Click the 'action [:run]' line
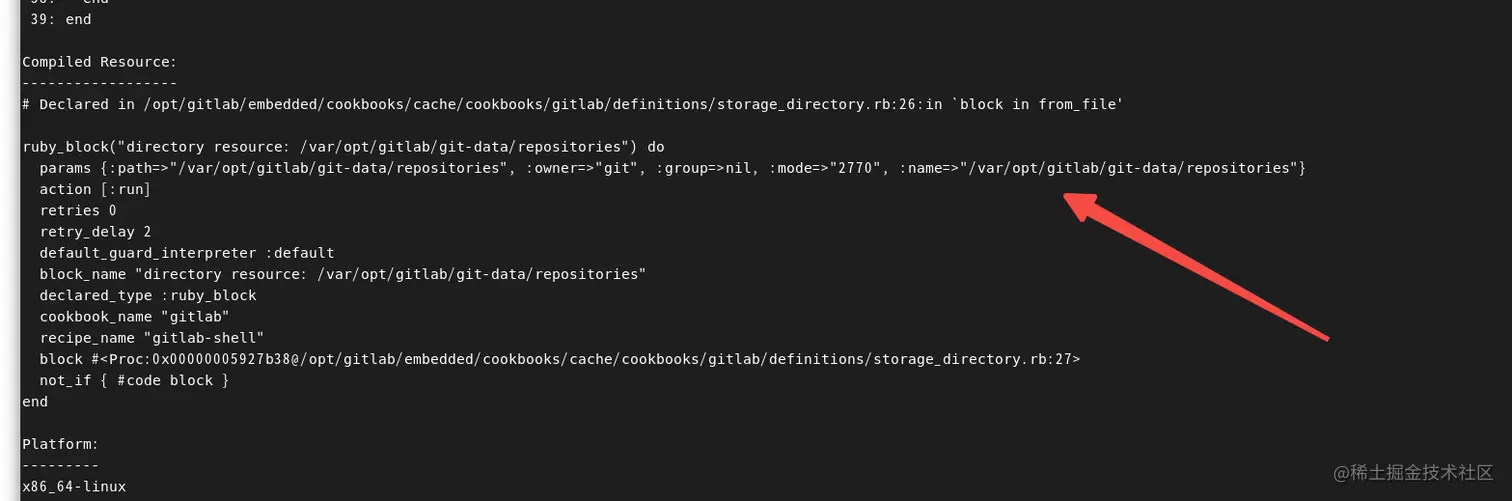 click(x=95, y=189)
